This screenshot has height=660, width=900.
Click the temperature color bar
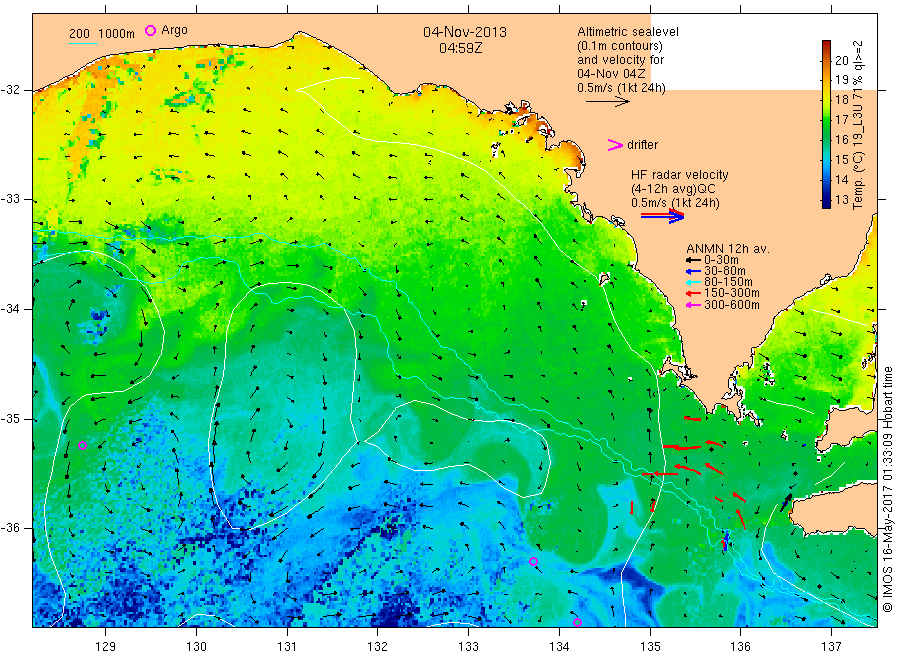coord(826,124)
